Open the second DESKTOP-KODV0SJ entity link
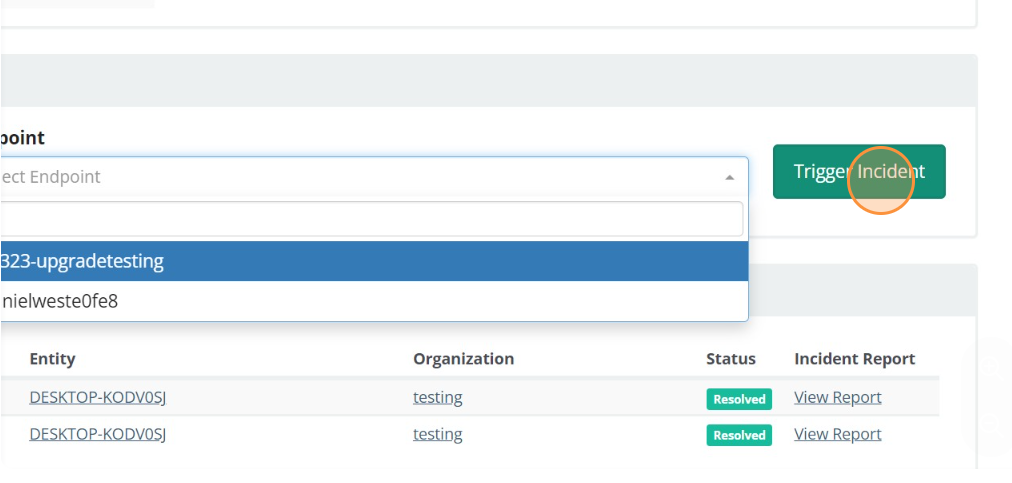The image size is (1012, 483). tap(97, 434)
